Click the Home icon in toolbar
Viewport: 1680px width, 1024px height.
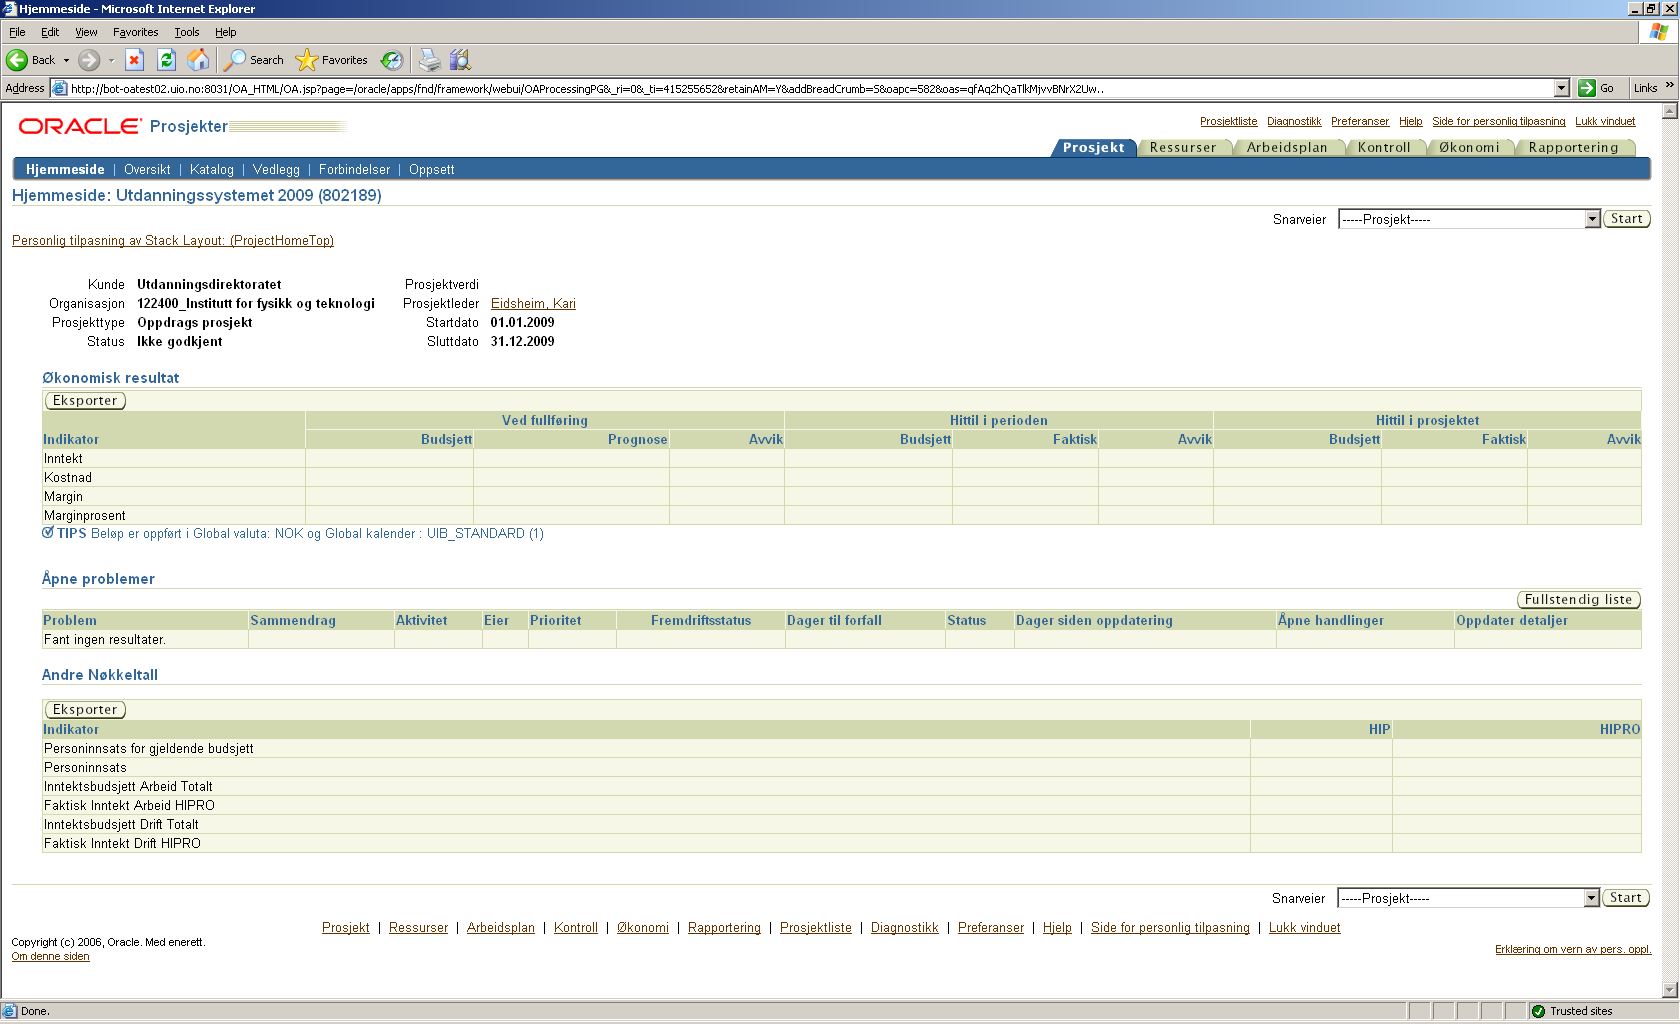click(x=199, y=60)
